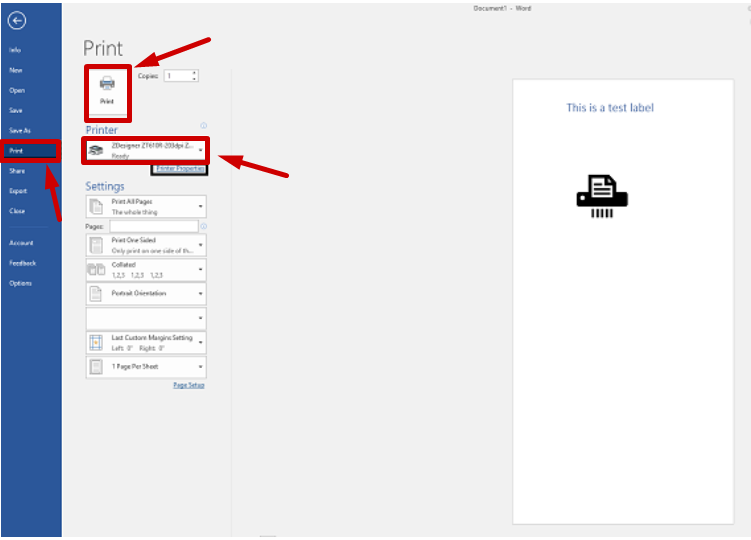Screen dimensions: 751x540
Task: Select Save As in the sidebar
Action: coord(20,131)
